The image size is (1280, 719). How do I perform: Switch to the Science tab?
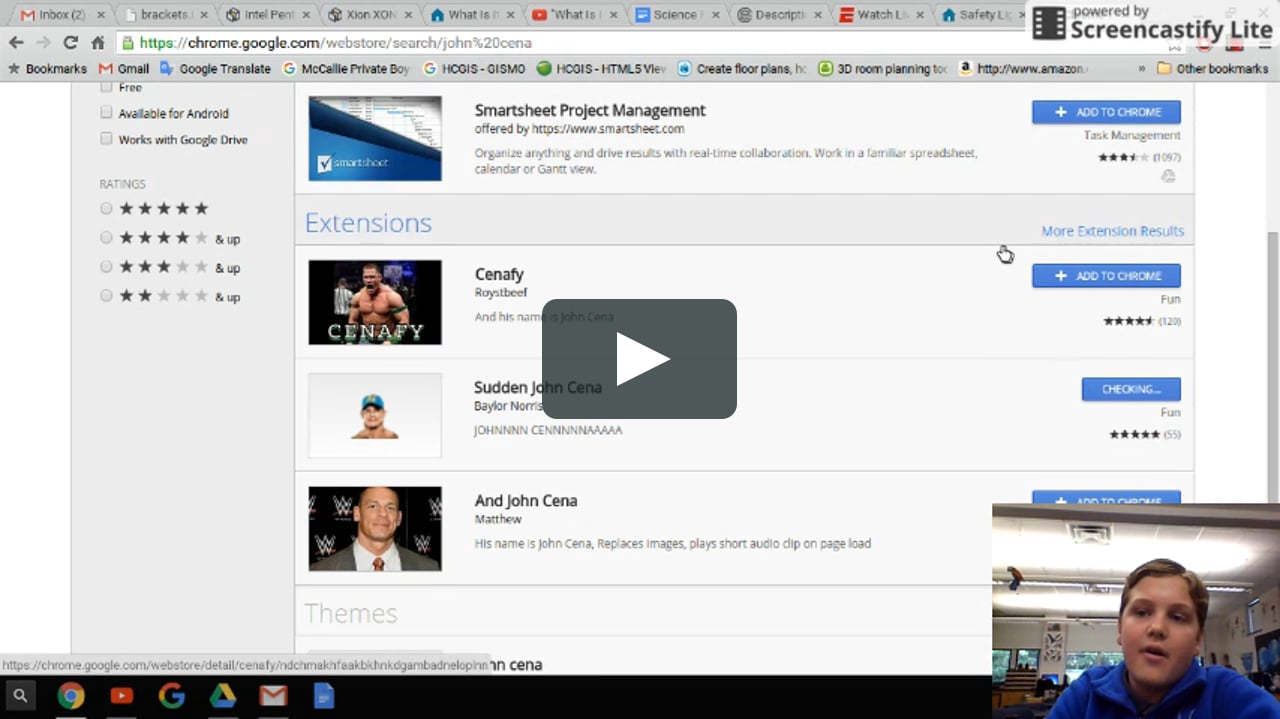(x=675, y=15)
